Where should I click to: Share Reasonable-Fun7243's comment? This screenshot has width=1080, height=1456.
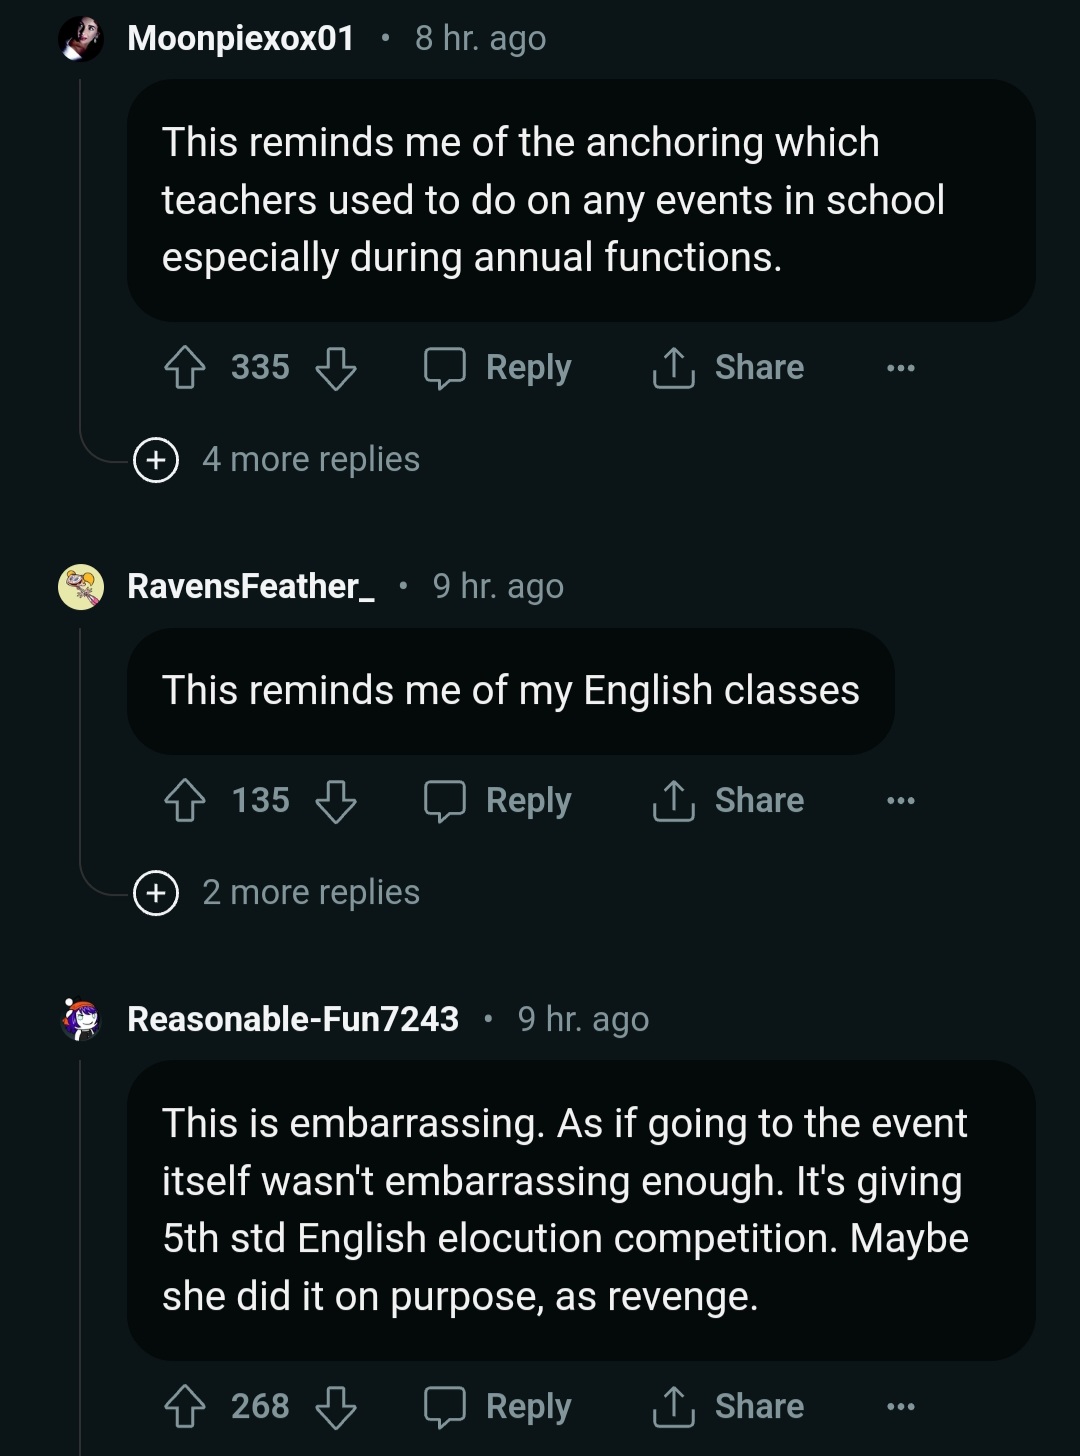pyautogui.click(x=728, y=1407)
